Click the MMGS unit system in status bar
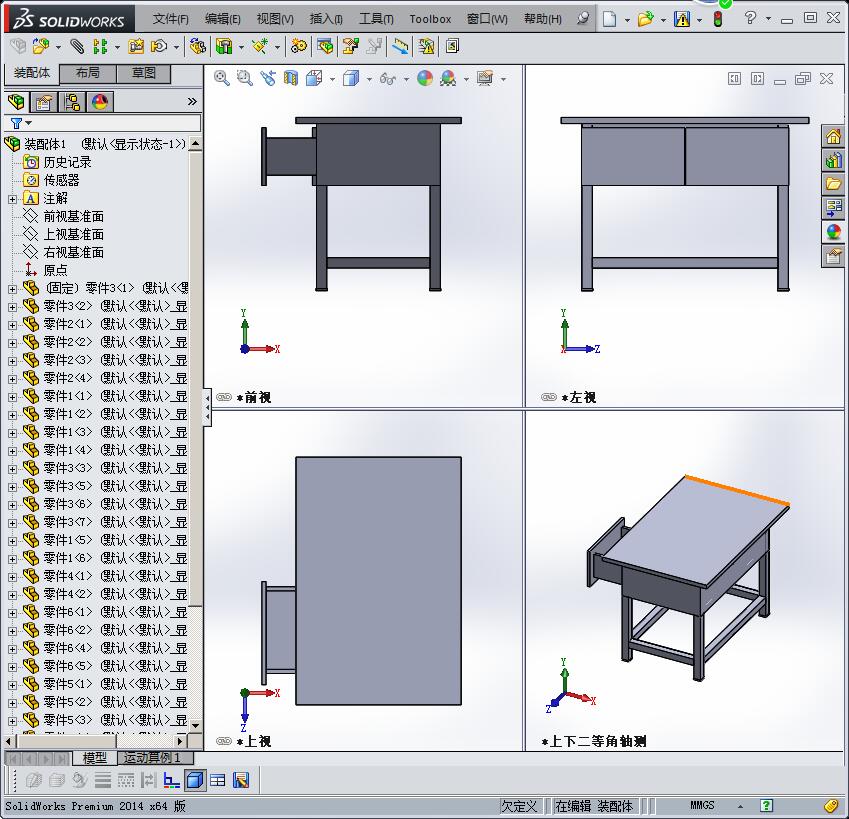The height and width of the screenshot is (819, 849). (702, 805)
